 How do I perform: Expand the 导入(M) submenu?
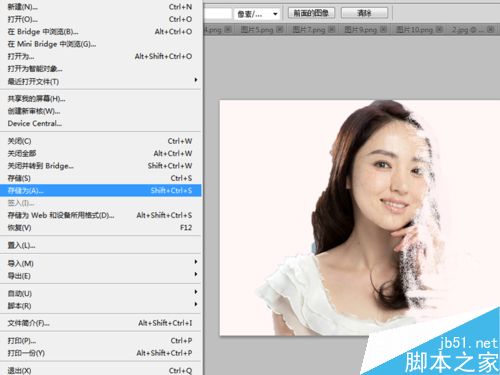pyautogui.click(x=100, y=263)
